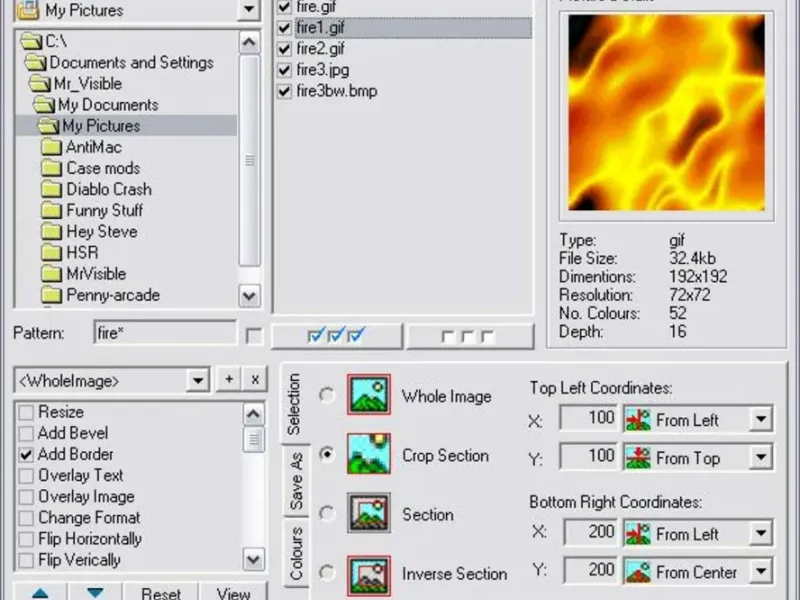Screen dimensions: 800x600
Task: Uncheck the fire.gif file checkbox
Action: pyautogui.click(x=284, y=7)
